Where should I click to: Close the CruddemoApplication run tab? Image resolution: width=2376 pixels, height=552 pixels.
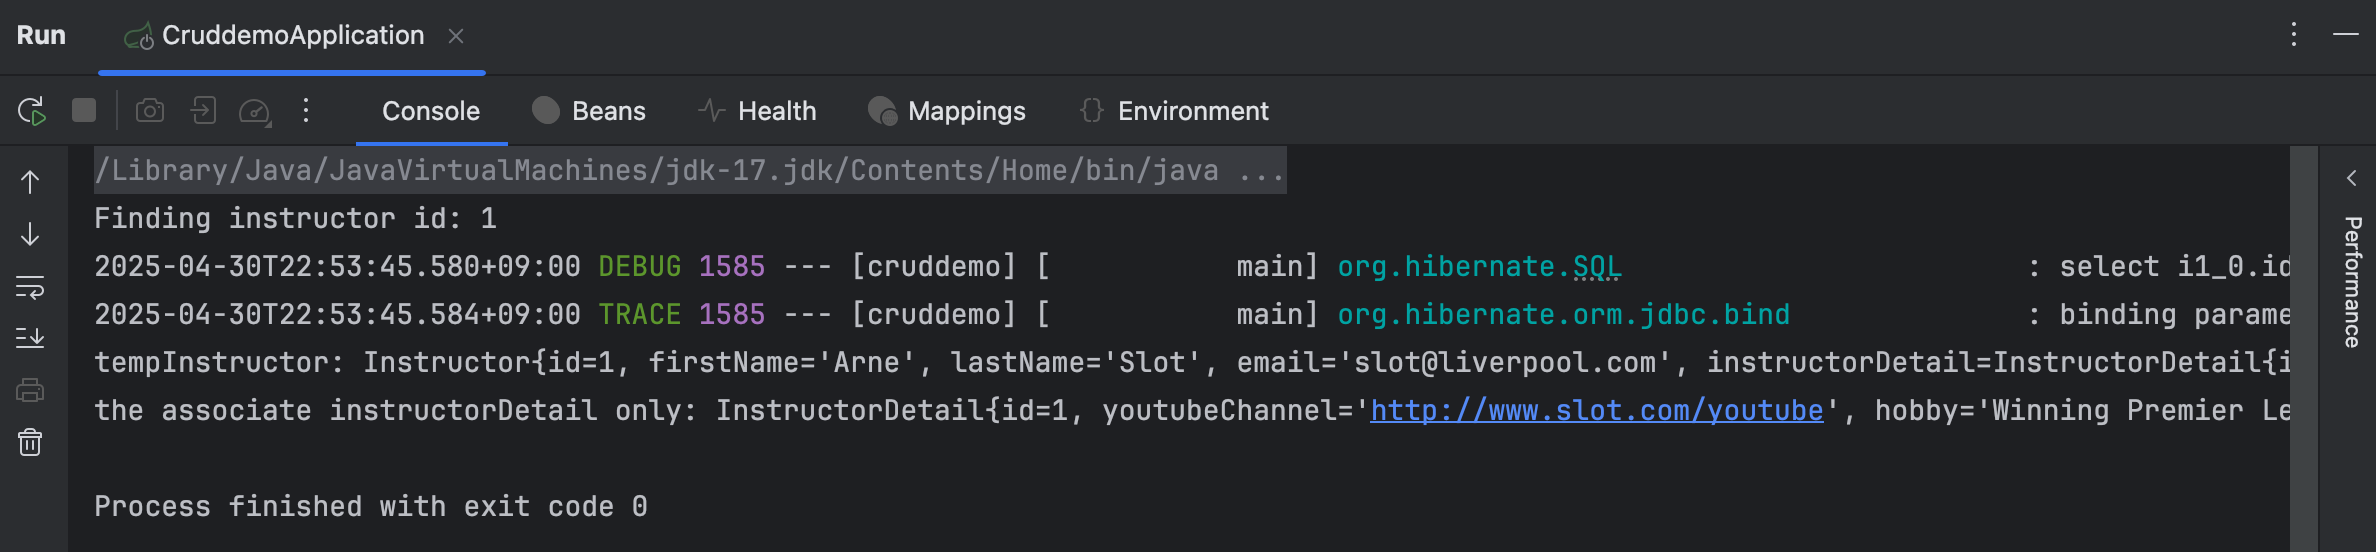(x=456, y=36)
